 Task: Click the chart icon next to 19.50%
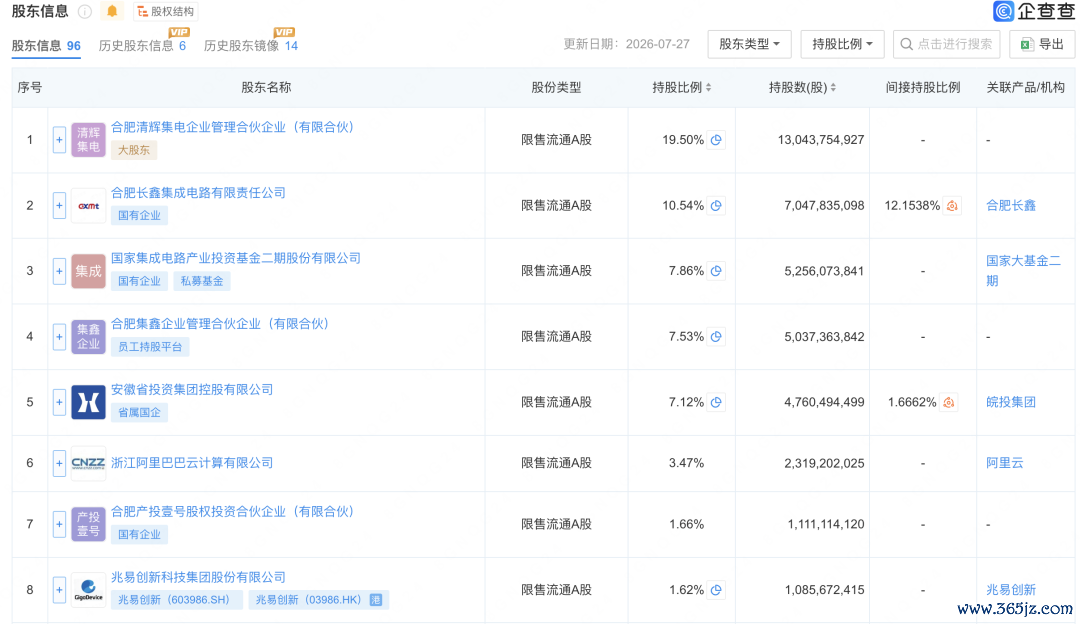pyautogui.click(x=716, y=140)
